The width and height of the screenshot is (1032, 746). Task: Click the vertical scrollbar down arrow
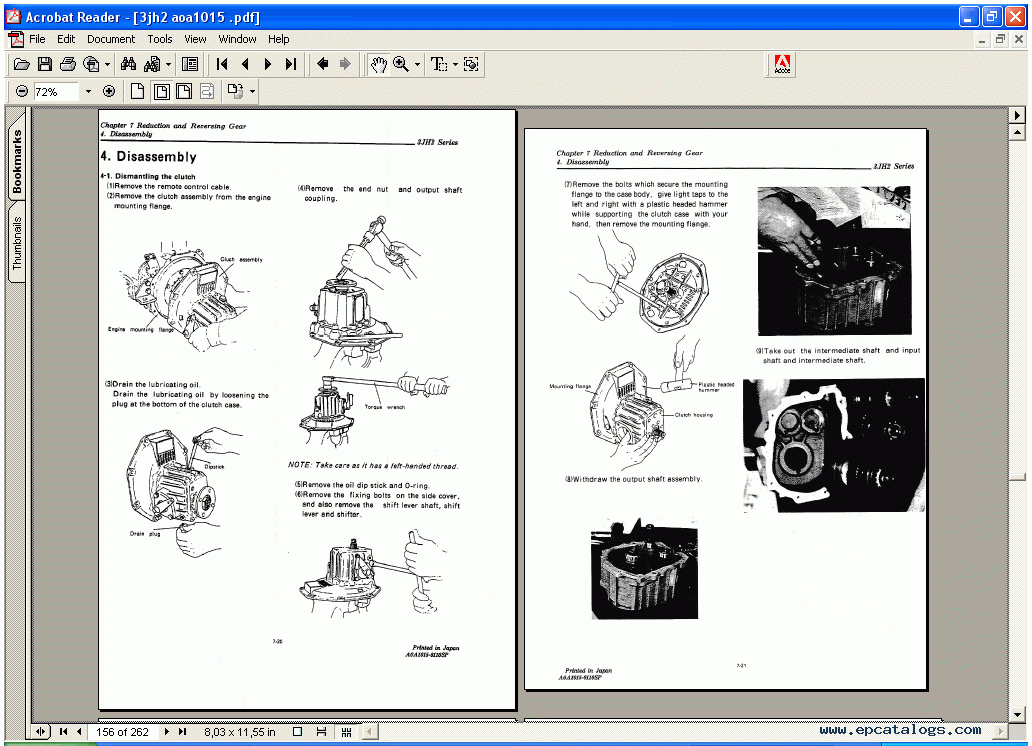point(1018,714)
